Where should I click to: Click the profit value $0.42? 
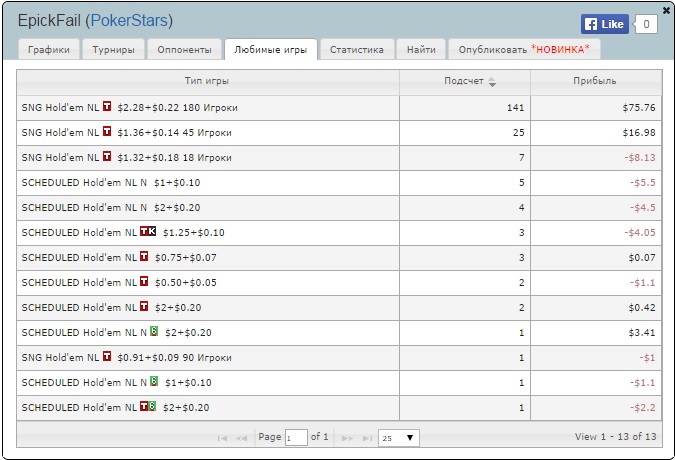coord(642,307)
